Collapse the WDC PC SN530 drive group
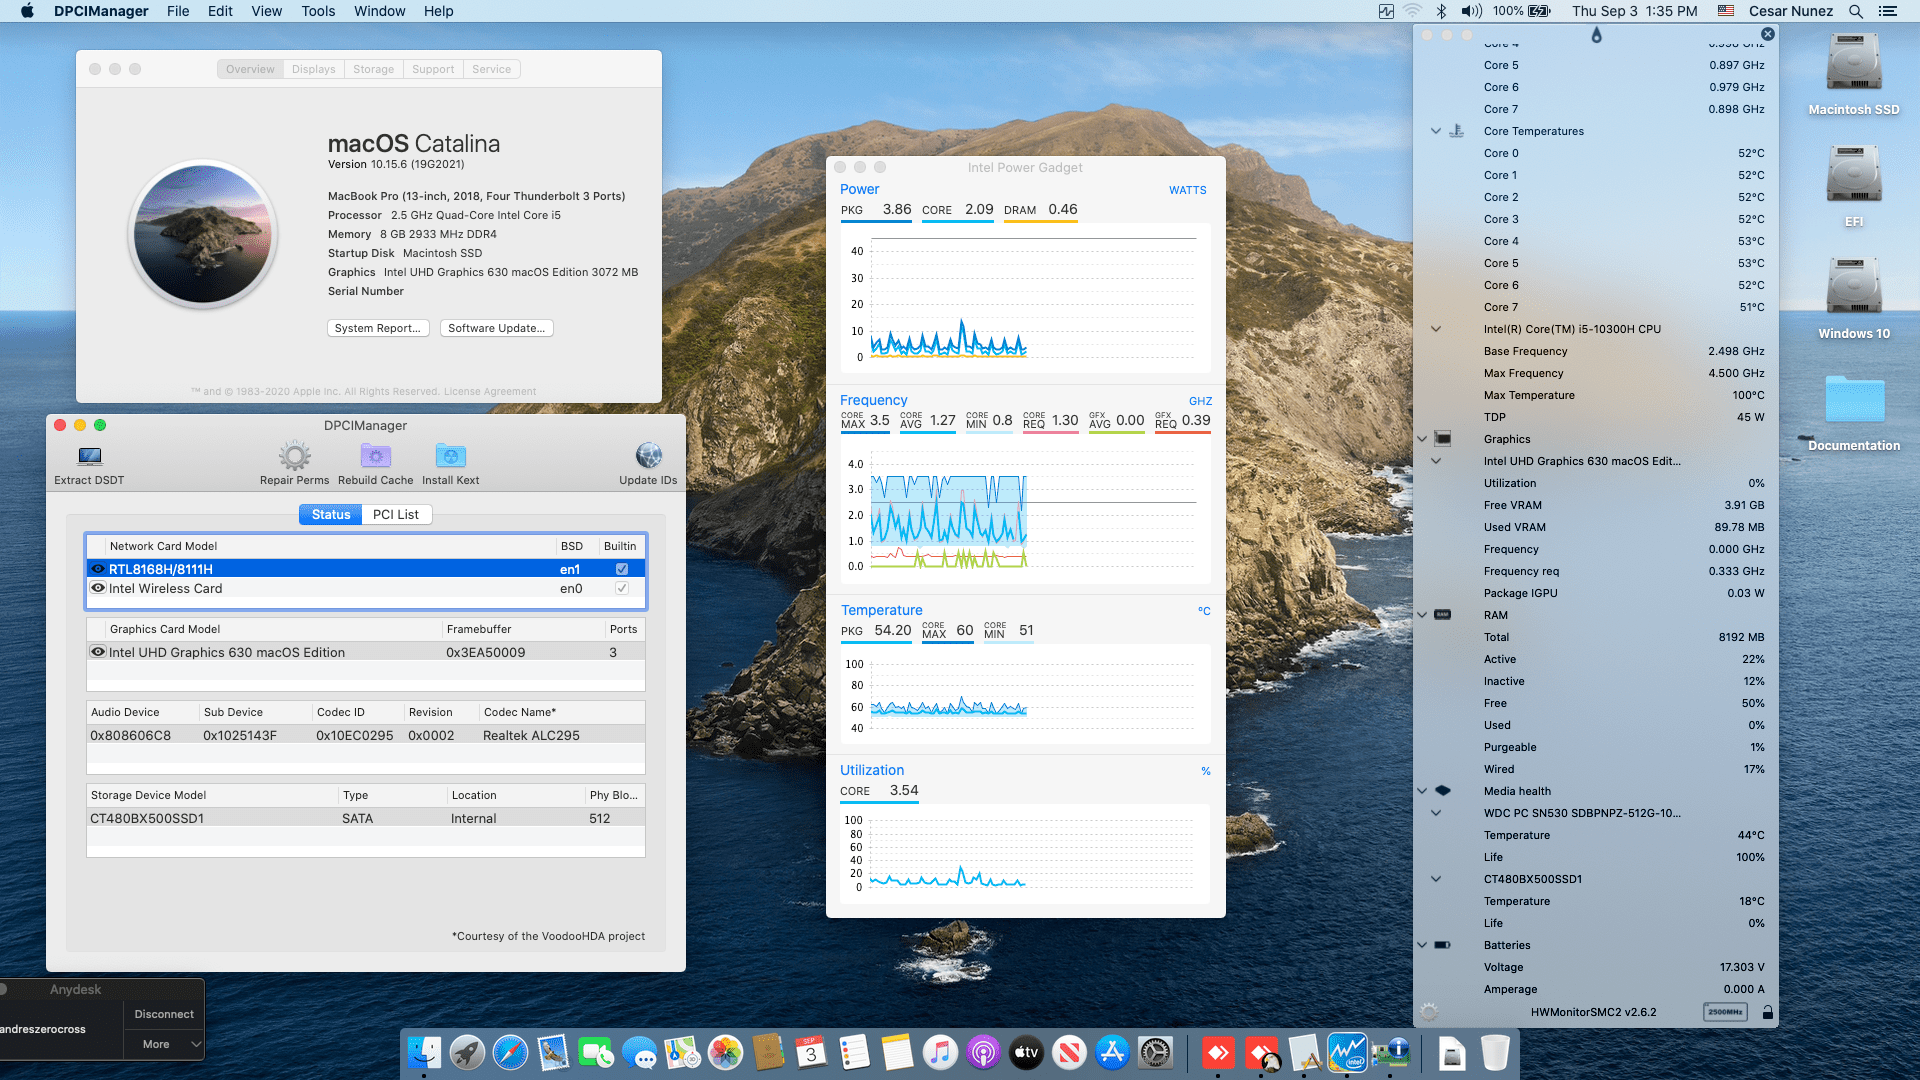 coord(1436,813)
